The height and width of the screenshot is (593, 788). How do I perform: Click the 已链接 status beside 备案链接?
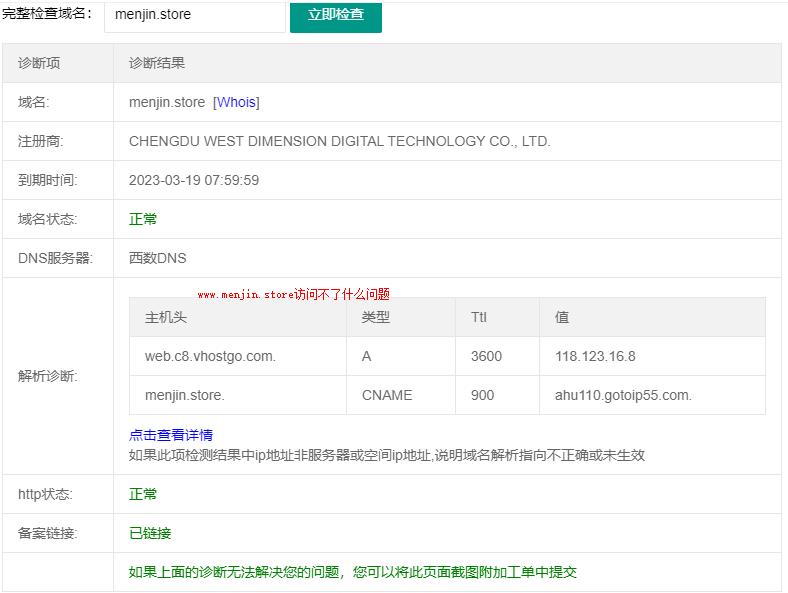pyautogui.click(x=150, y=533)
